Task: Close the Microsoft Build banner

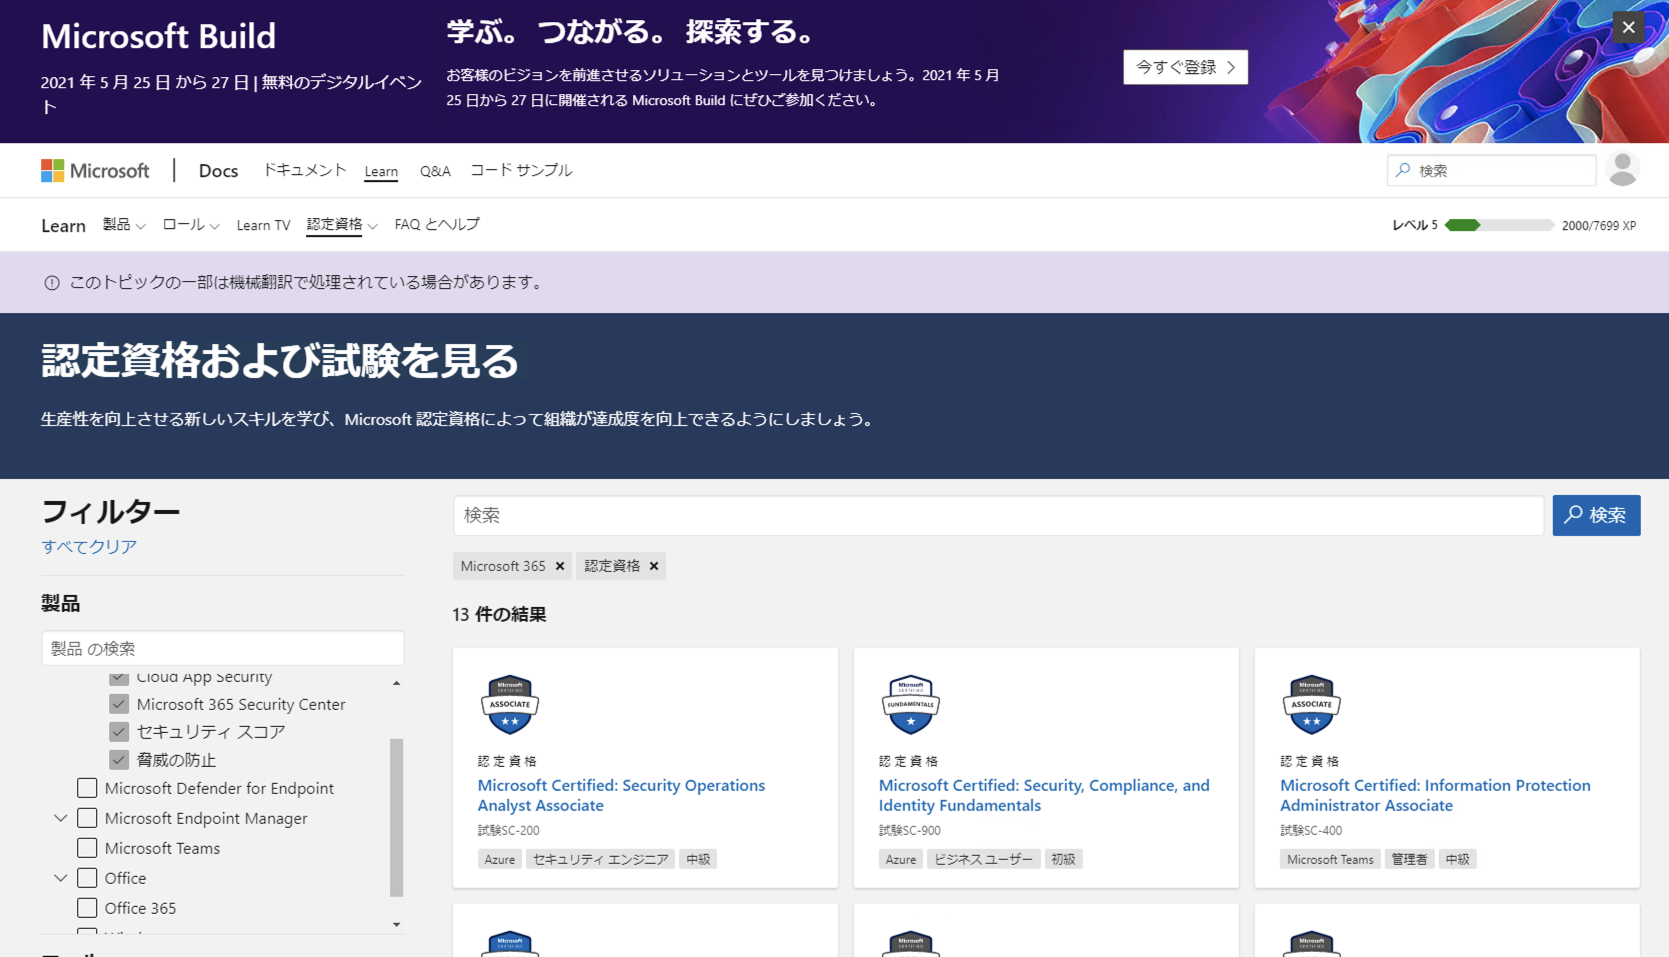Action: click(1628, 27)
